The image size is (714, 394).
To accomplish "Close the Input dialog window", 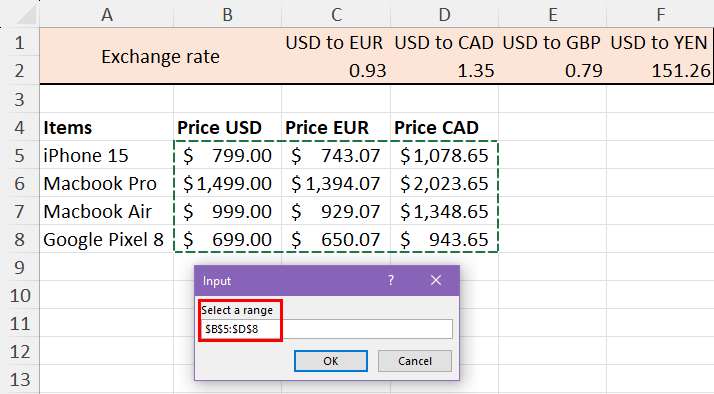I will [x=436, y=280].
